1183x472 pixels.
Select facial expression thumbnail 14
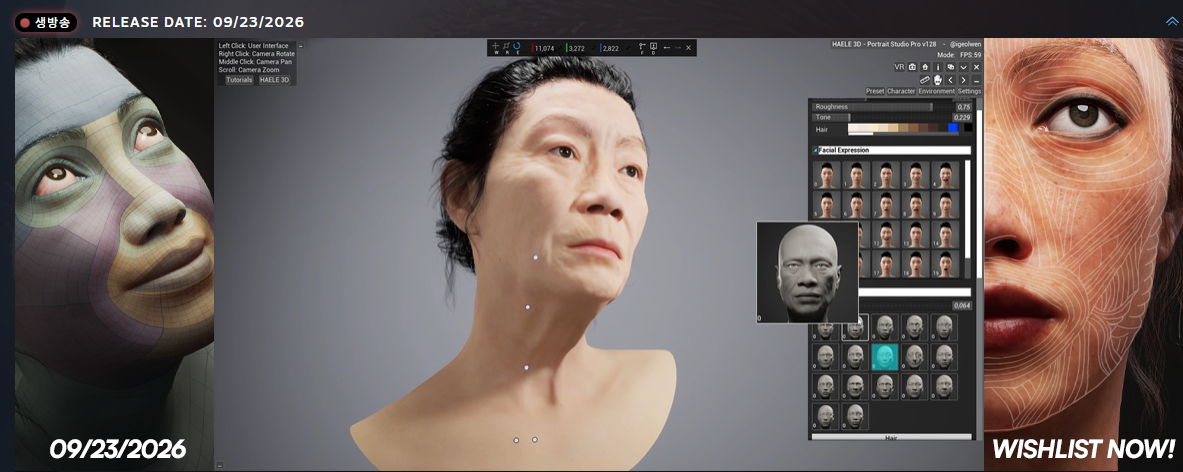click(x=945, y=234)
